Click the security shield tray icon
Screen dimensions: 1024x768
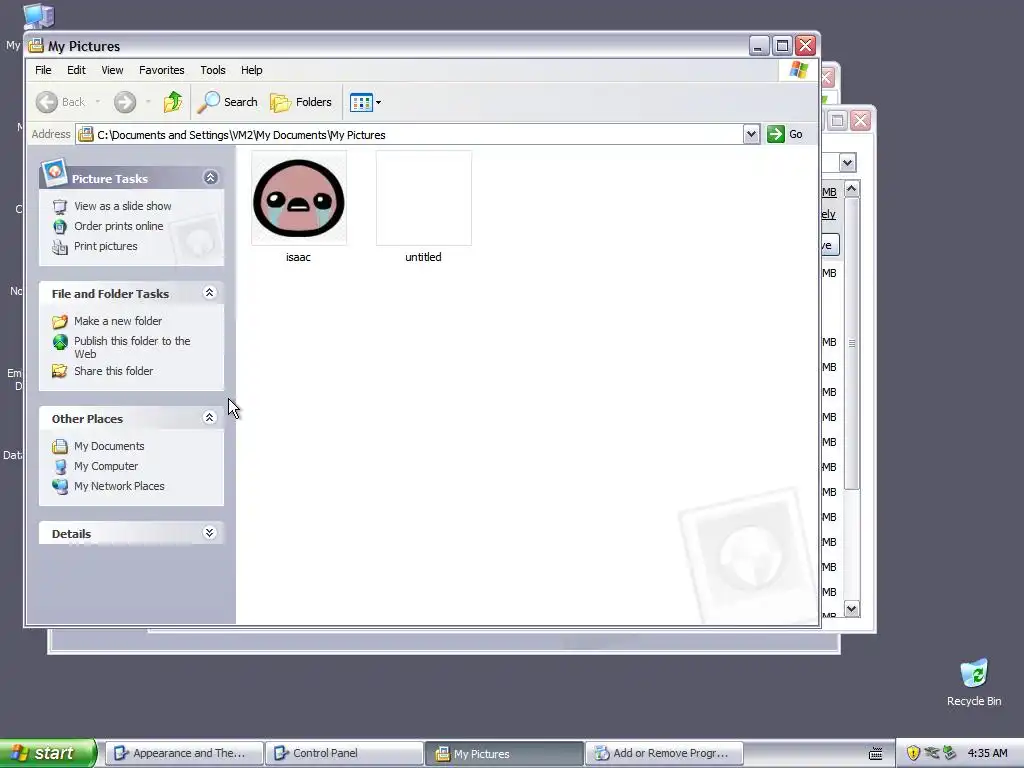[913, 753]
